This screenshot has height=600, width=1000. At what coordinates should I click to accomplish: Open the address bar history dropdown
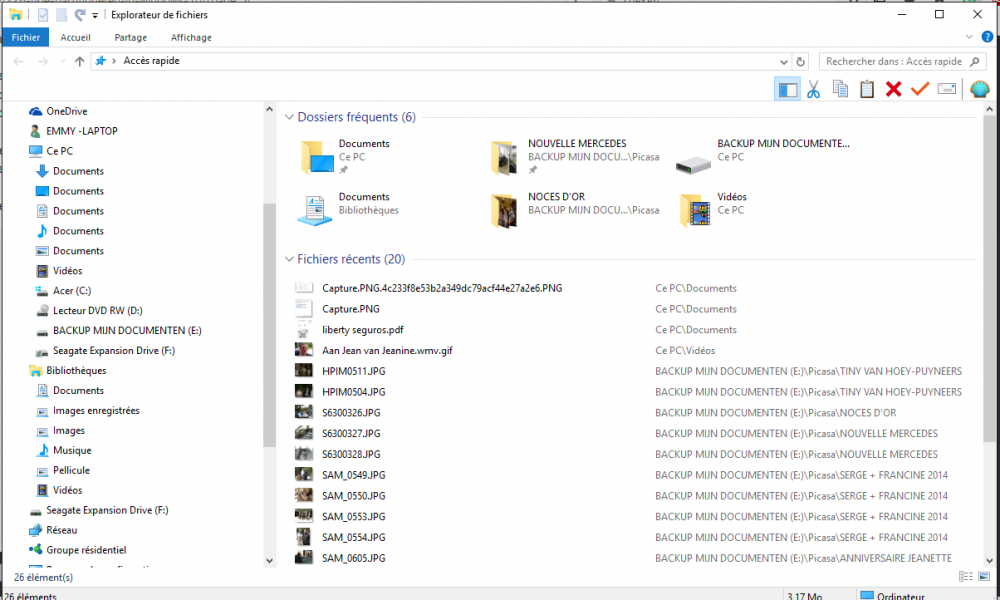coord(784,62)
